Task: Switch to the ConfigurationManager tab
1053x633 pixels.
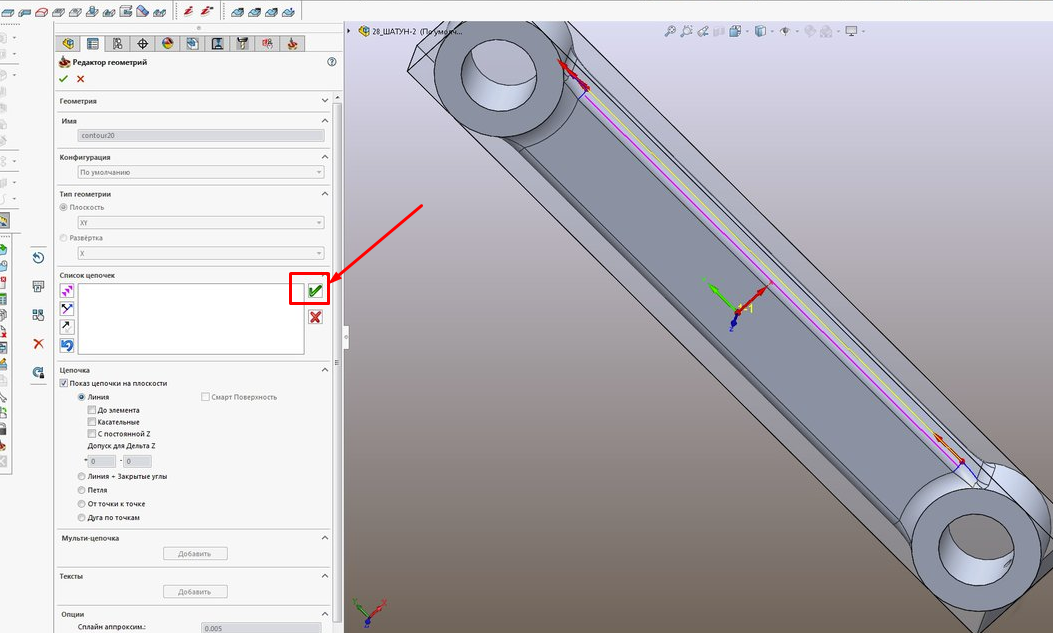Action: [118, 44]
